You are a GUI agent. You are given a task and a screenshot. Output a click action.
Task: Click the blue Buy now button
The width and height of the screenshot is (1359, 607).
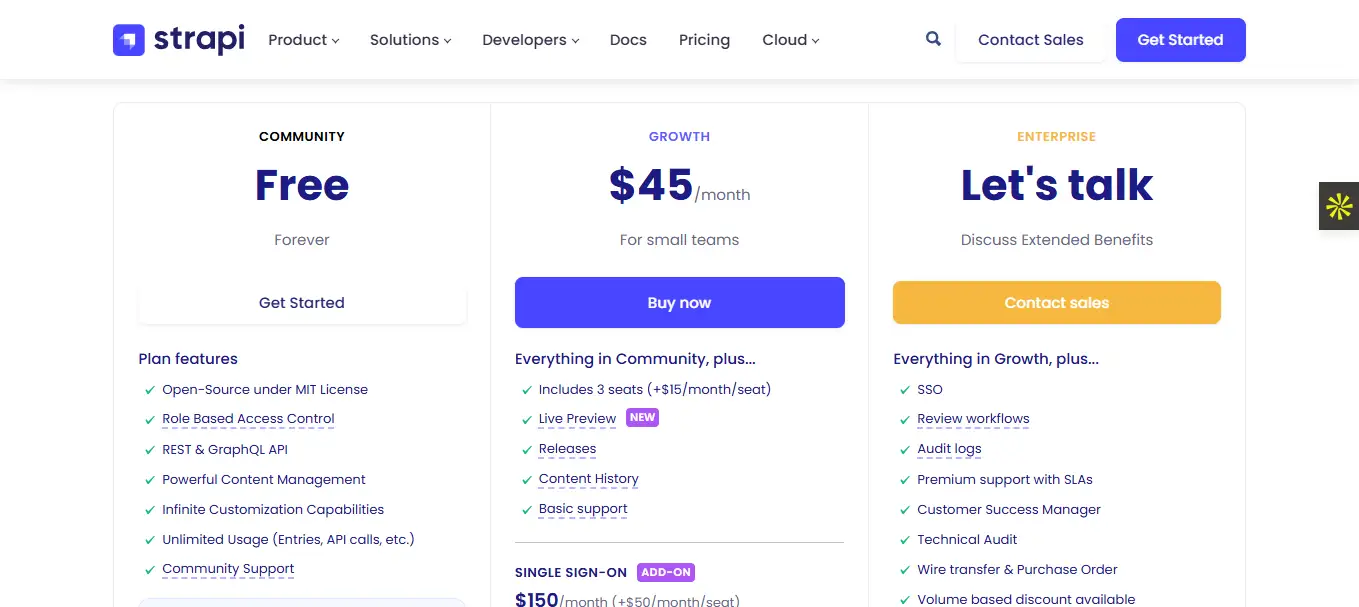[x=679, y=303]
